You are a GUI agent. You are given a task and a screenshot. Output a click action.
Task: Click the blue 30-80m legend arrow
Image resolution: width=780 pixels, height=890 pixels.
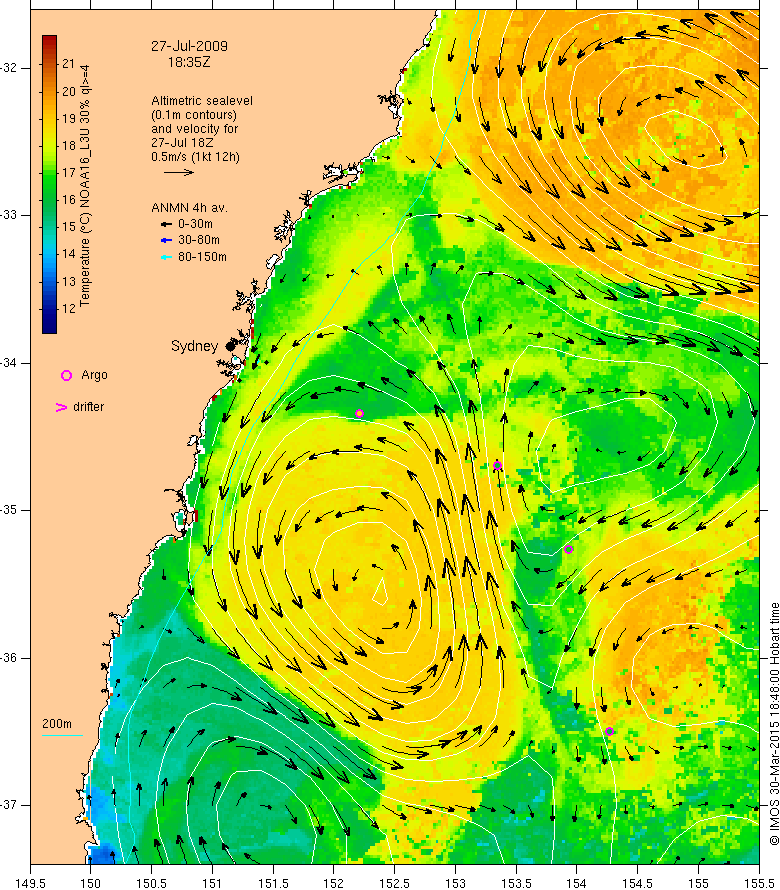[x=166, y=240]
